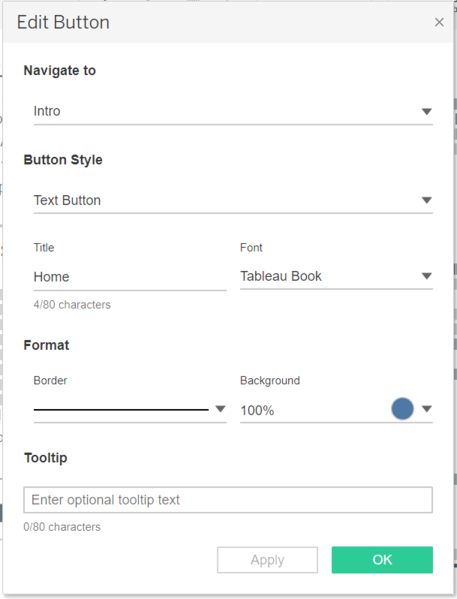Click the Format section heading

(47, 345)
